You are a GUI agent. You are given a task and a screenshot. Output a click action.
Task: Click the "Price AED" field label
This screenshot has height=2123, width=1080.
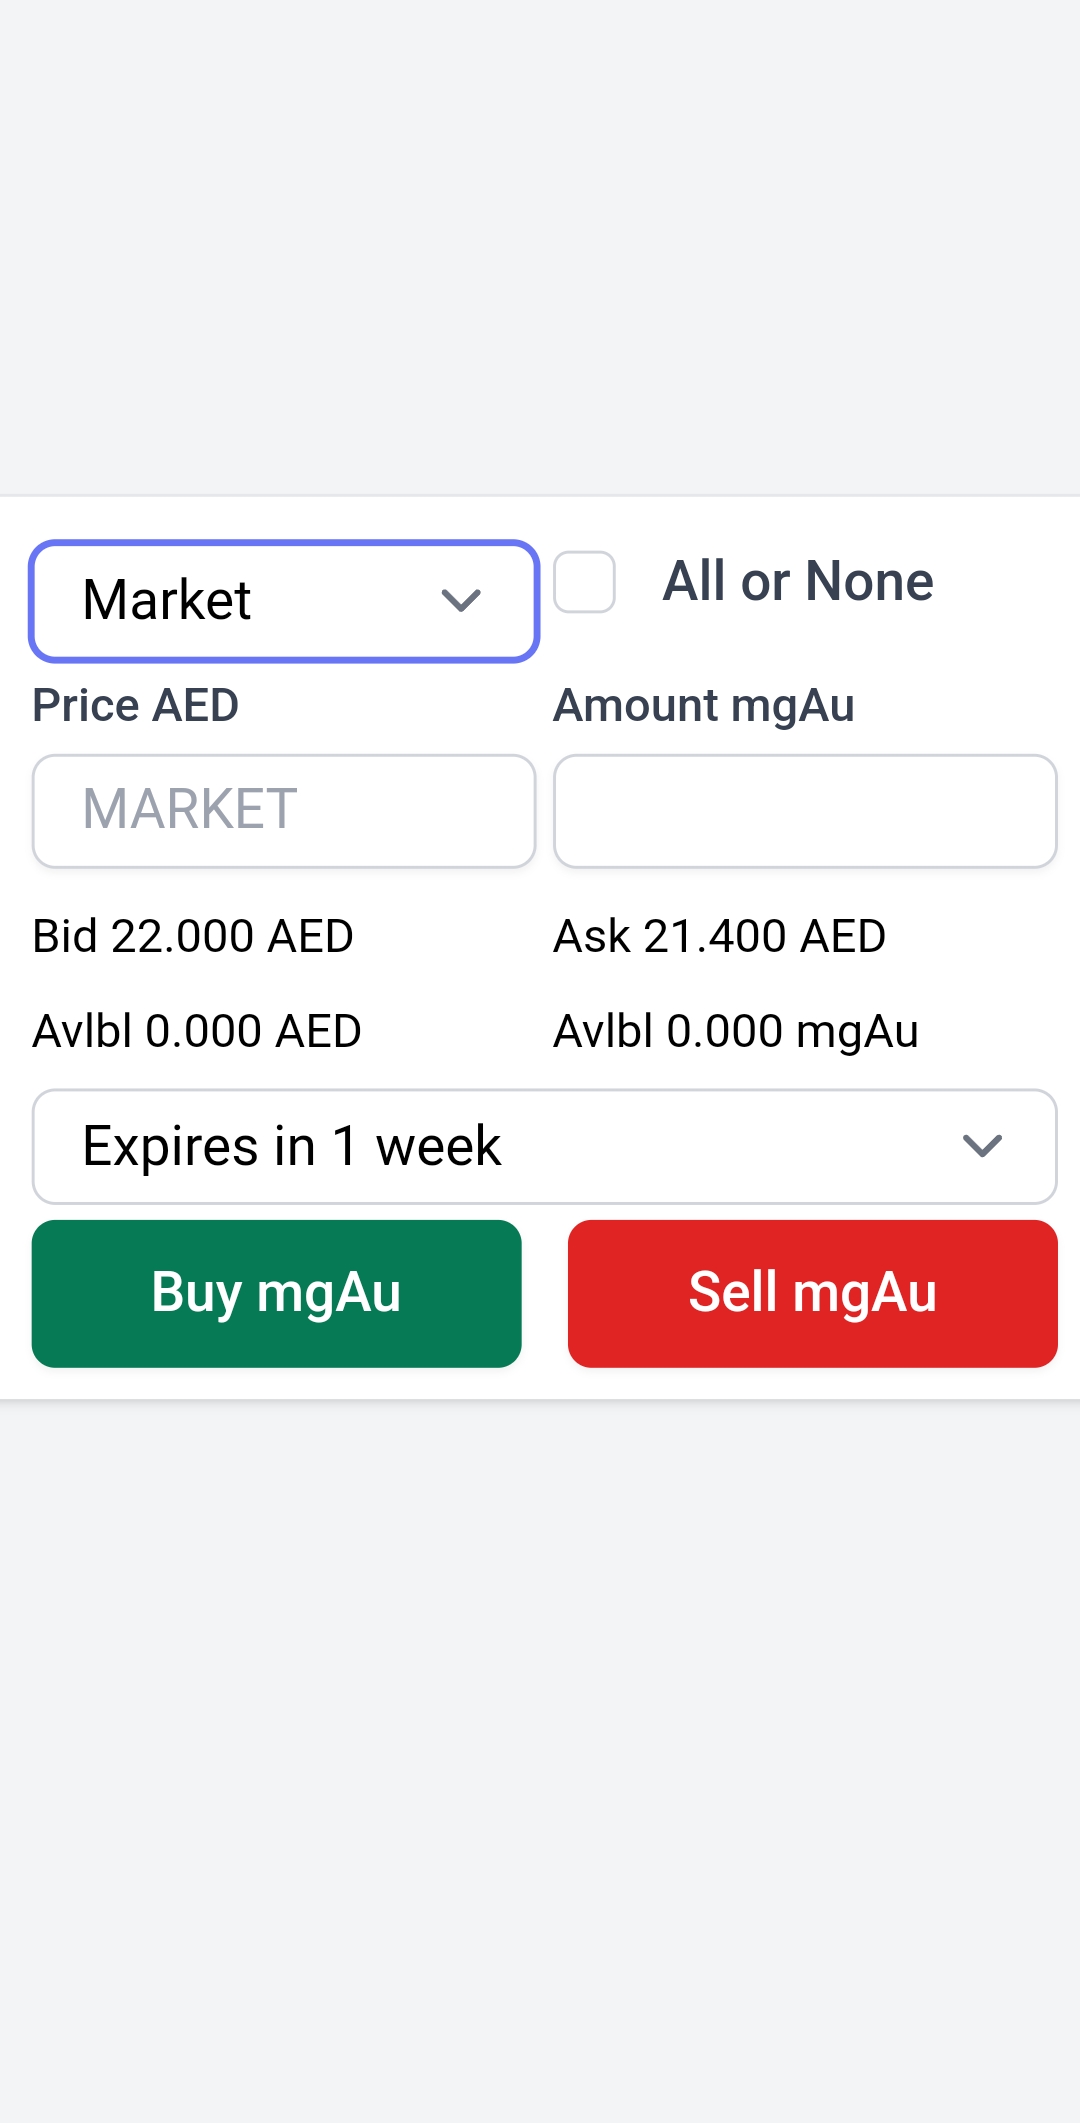136,705
